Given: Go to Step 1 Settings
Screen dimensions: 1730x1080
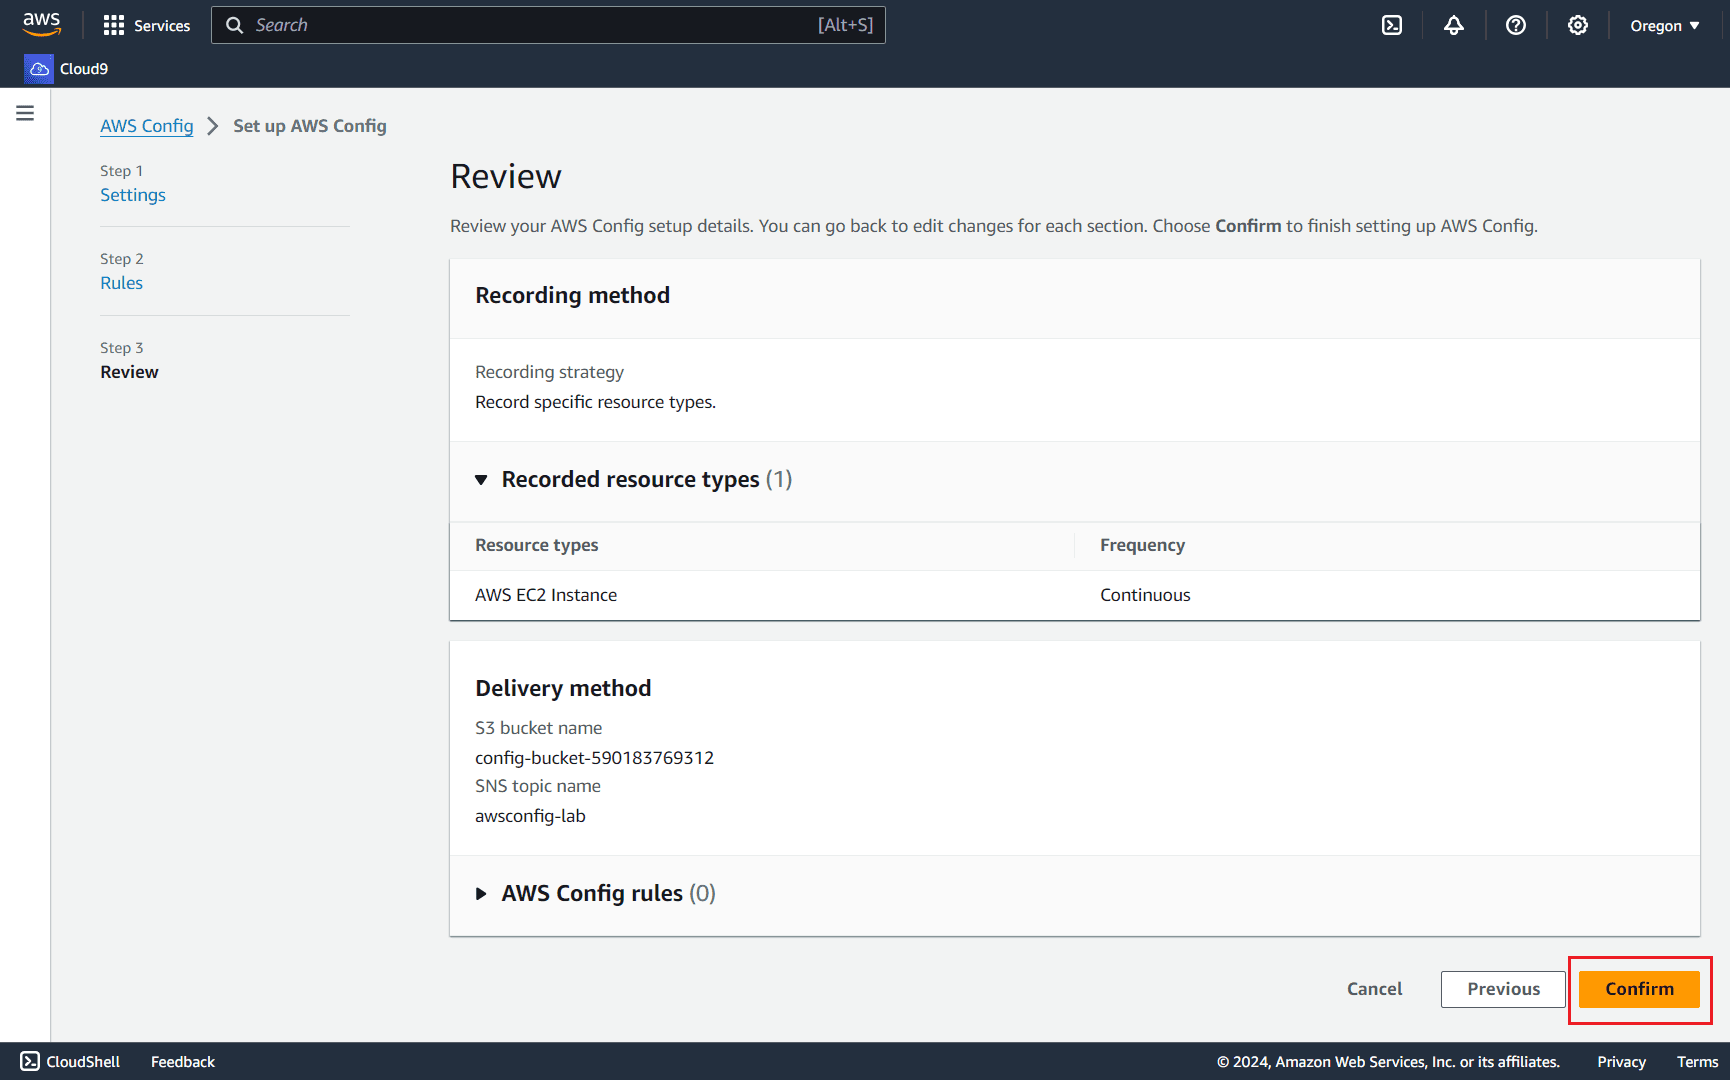Looking at the screenshot, I should pos(133,195).
